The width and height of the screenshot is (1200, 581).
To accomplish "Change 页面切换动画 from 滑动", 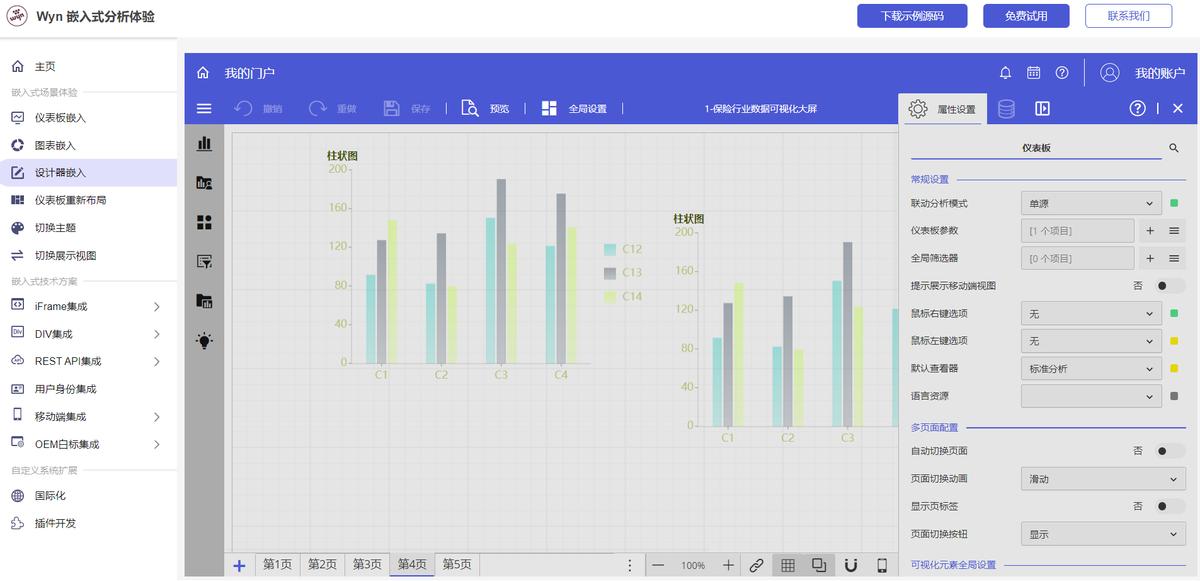I will 1103,478.
